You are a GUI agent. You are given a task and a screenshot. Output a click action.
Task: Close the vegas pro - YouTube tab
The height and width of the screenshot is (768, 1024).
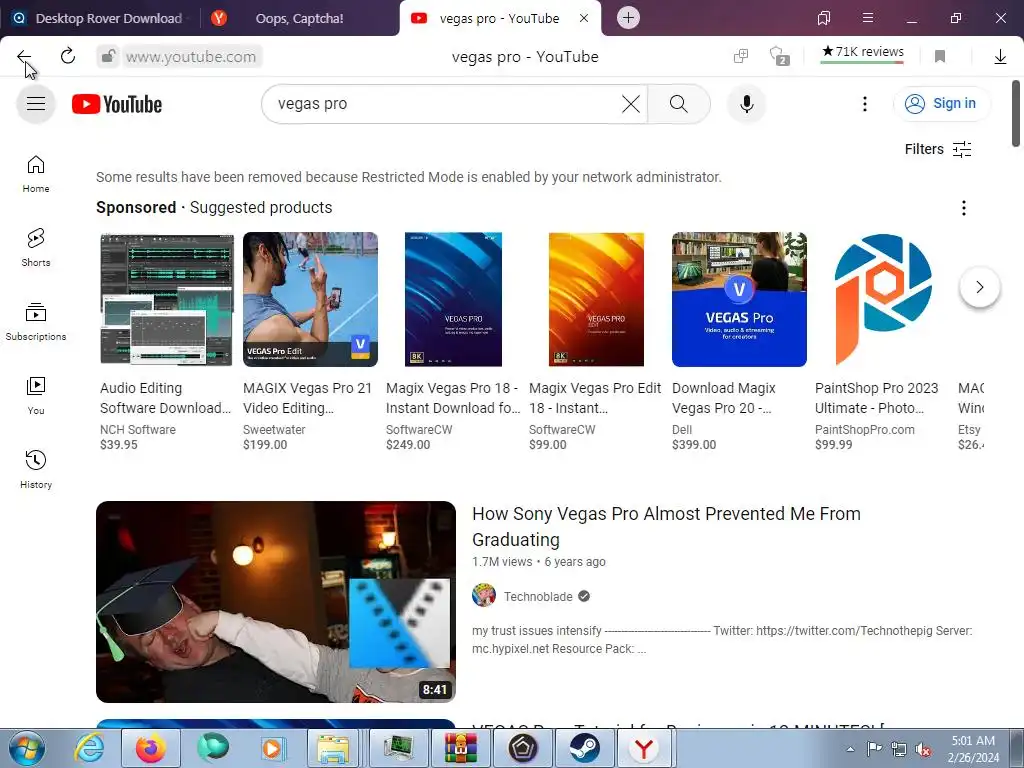pyautogui.click(x=584, y=18)
